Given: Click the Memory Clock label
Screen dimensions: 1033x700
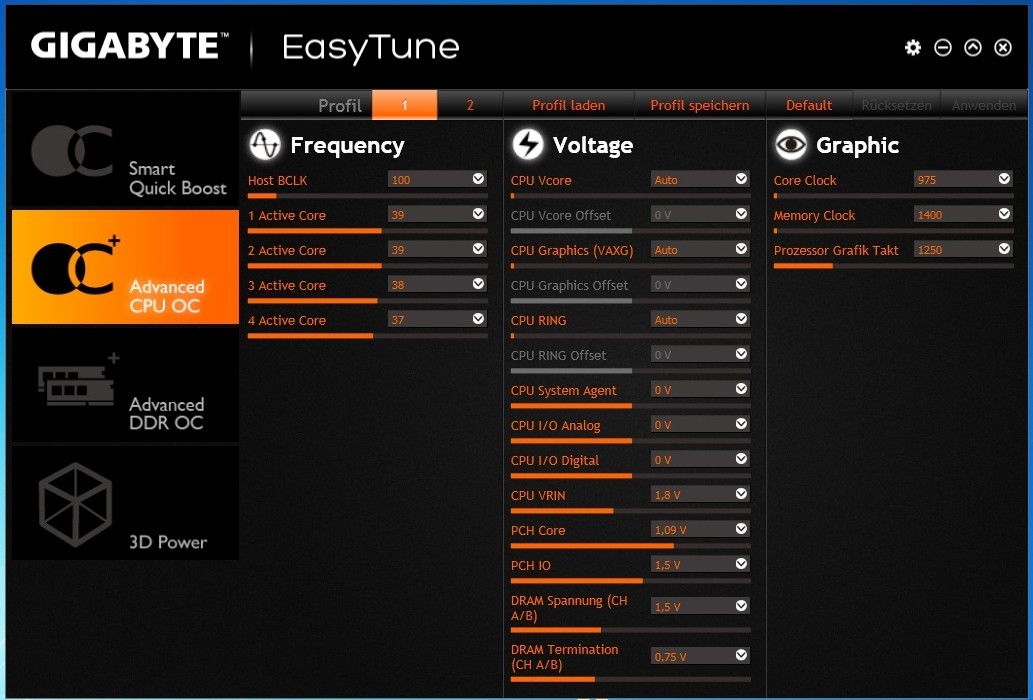Looking at the screenshot, I should tap(814, 215).
